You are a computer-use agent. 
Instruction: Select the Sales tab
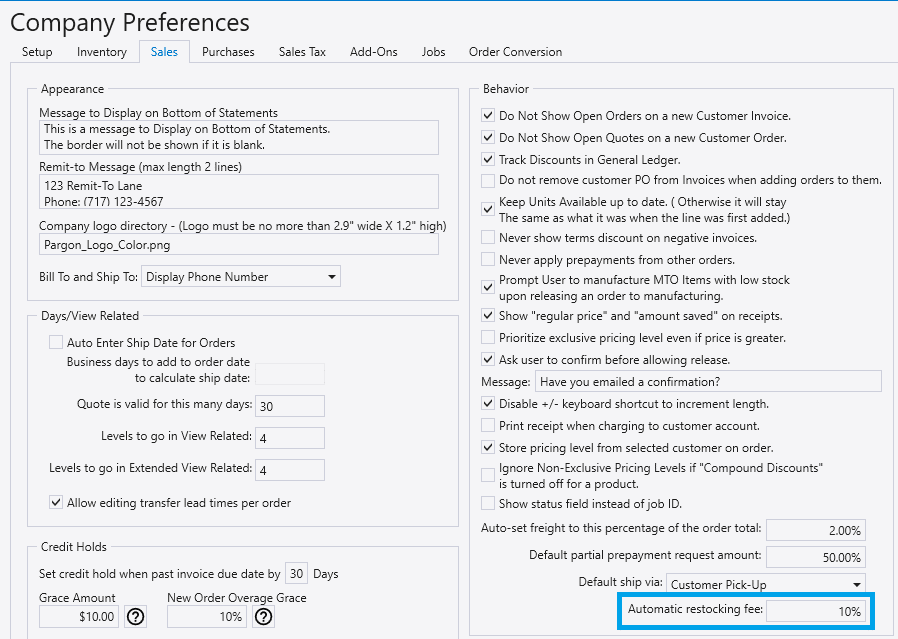click(x=164, y=52)
